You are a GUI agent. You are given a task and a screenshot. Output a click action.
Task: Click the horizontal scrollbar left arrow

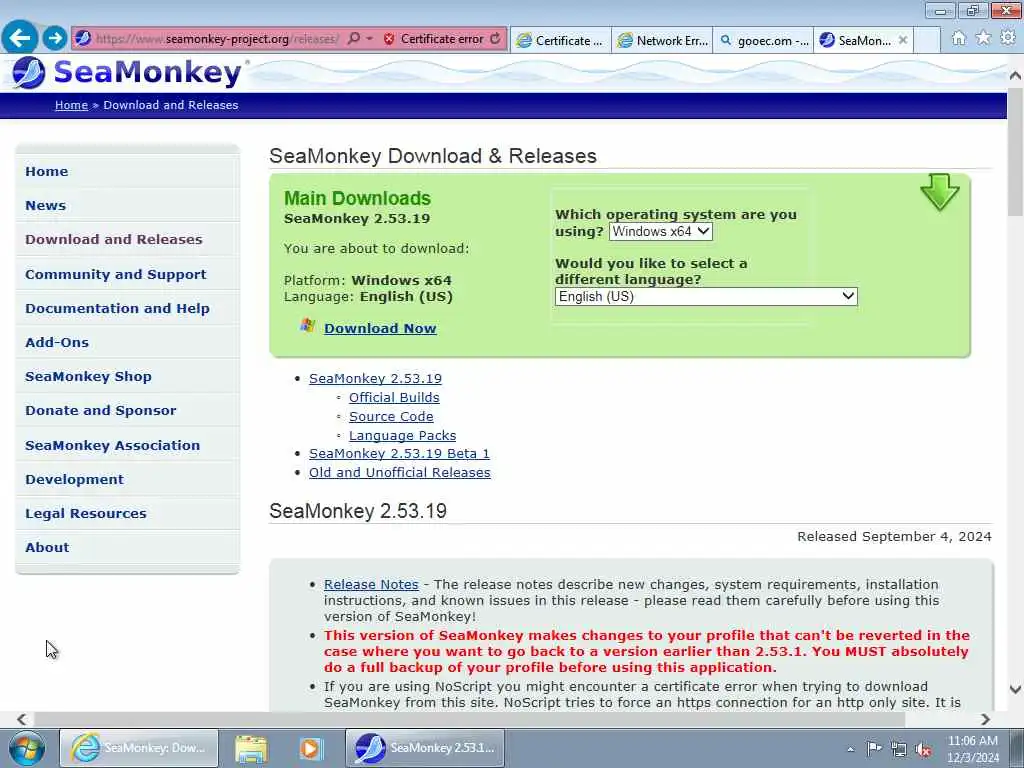[22, 719]
